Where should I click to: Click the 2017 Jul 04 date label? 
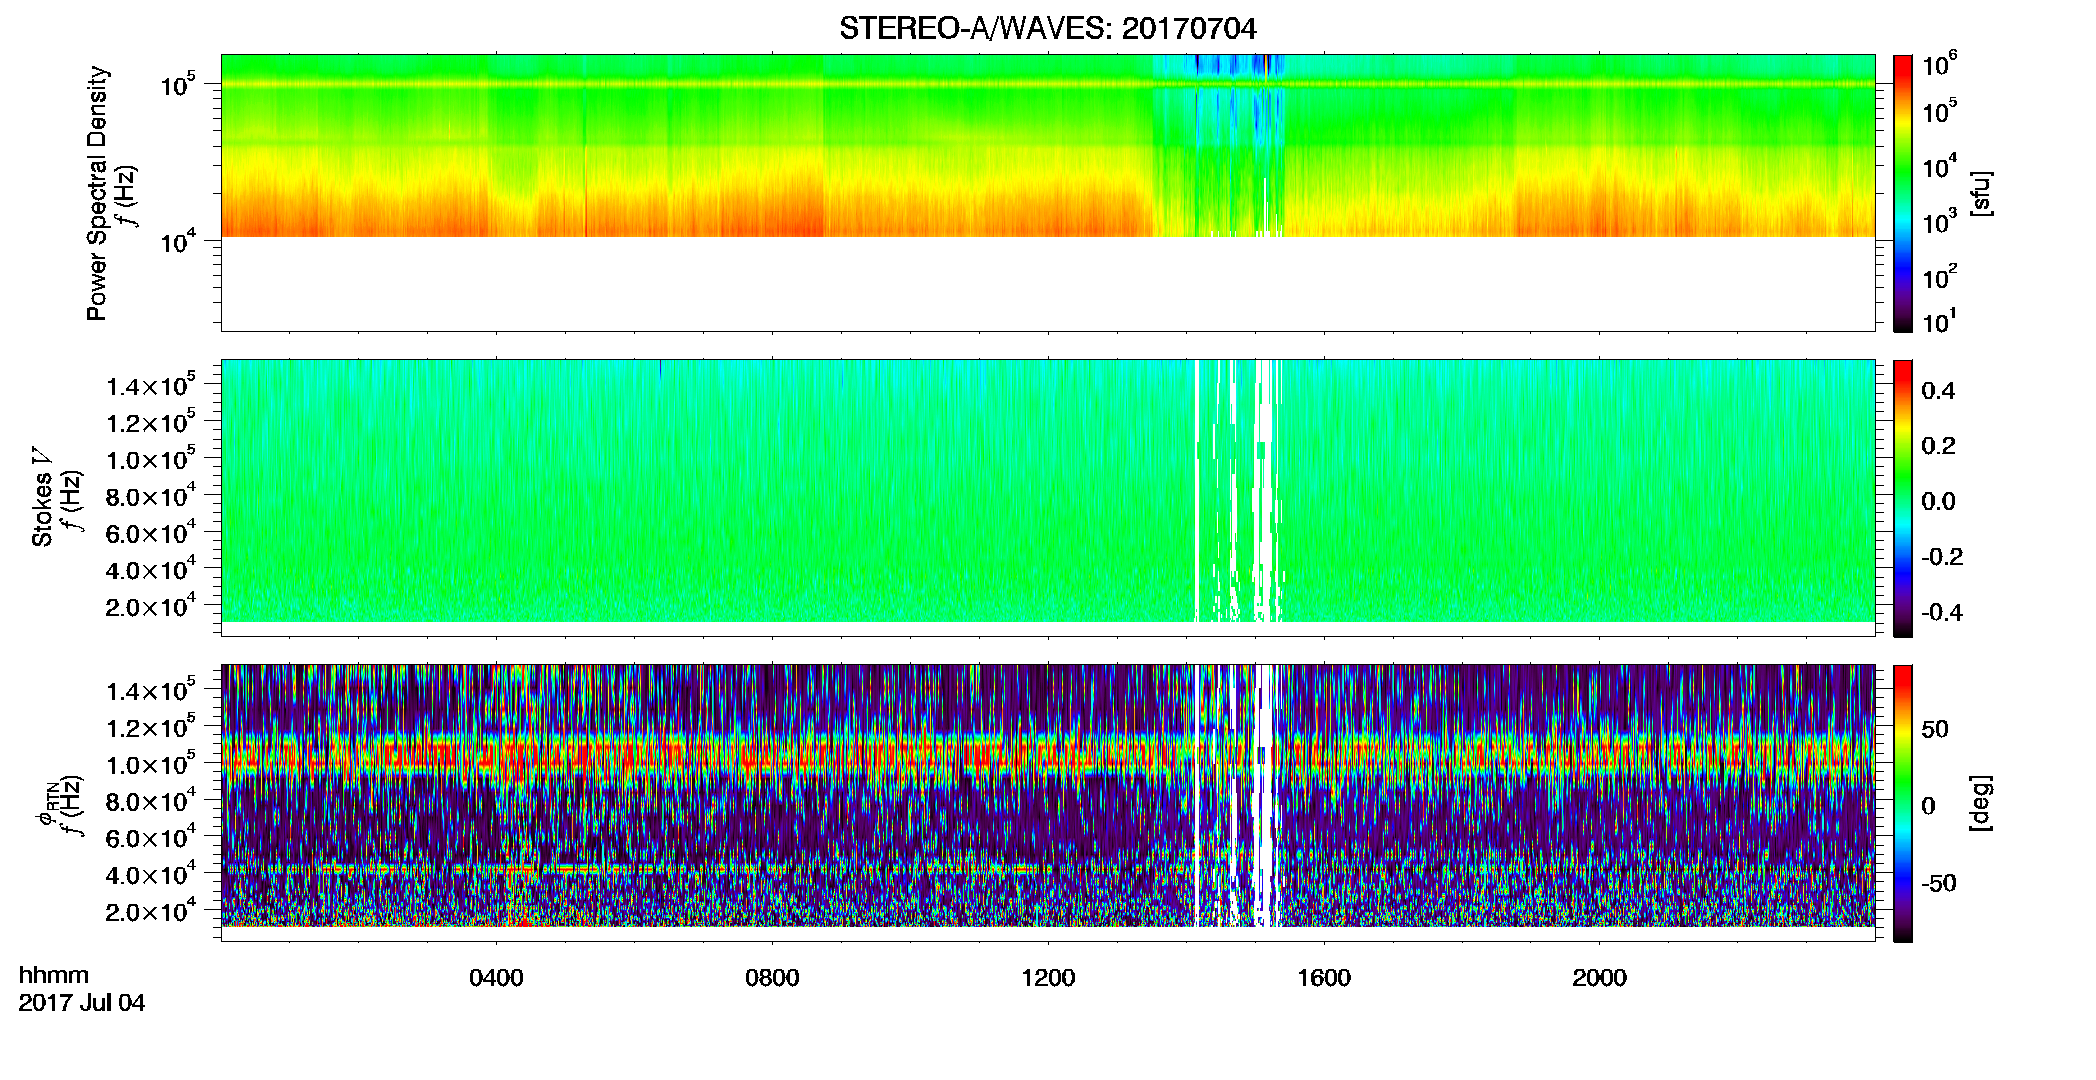coord(82,1002)
